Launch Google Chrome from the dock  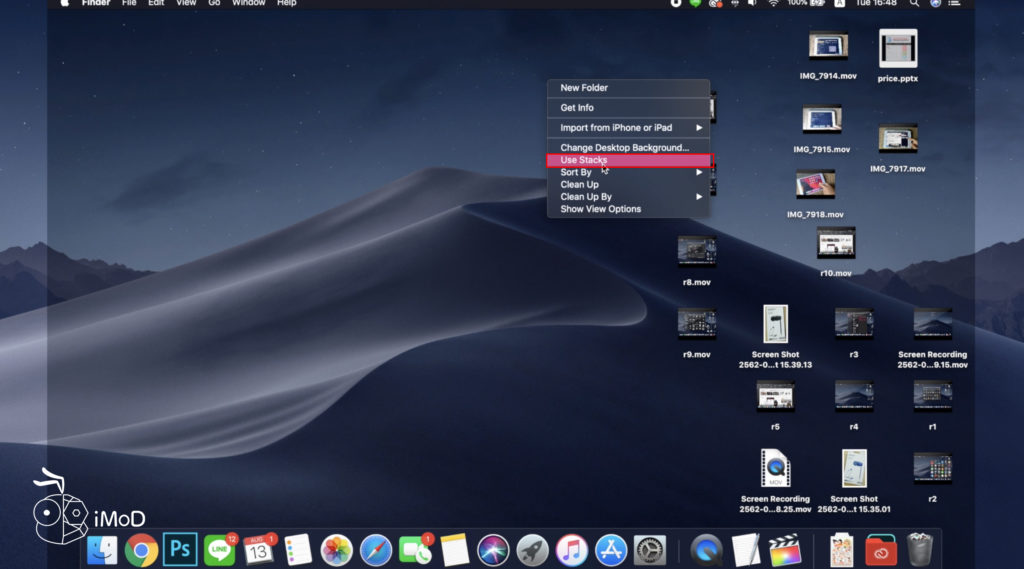(141, 551)
